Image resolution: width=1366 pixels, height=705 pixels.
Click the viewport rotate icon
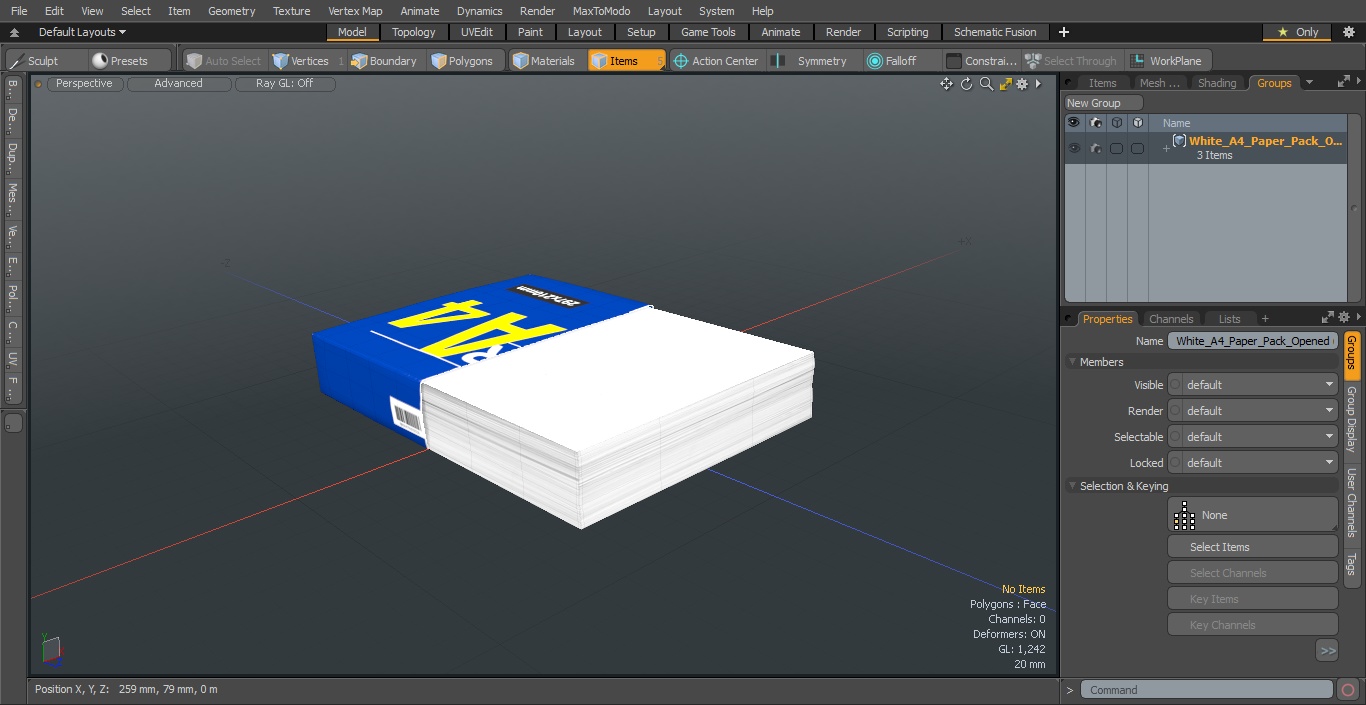pos(967,84)
